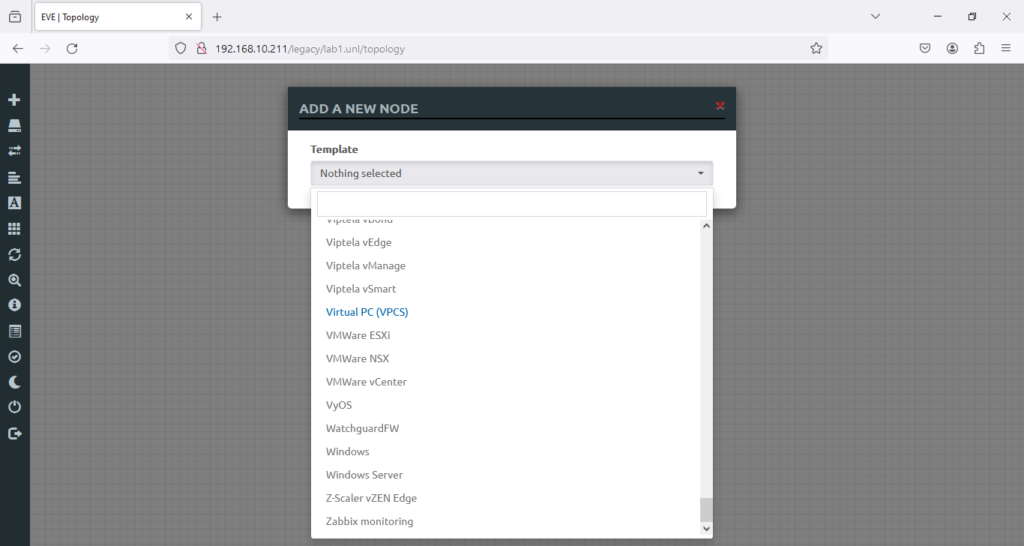
Task: Click the insecure connection lock icon
Action: (x=201, y=48)
